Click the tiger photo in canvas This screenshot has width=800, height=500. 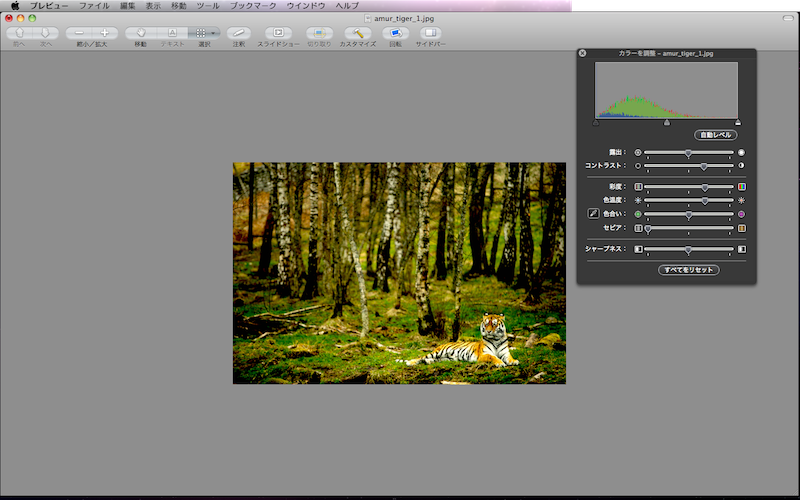point(399,273)
